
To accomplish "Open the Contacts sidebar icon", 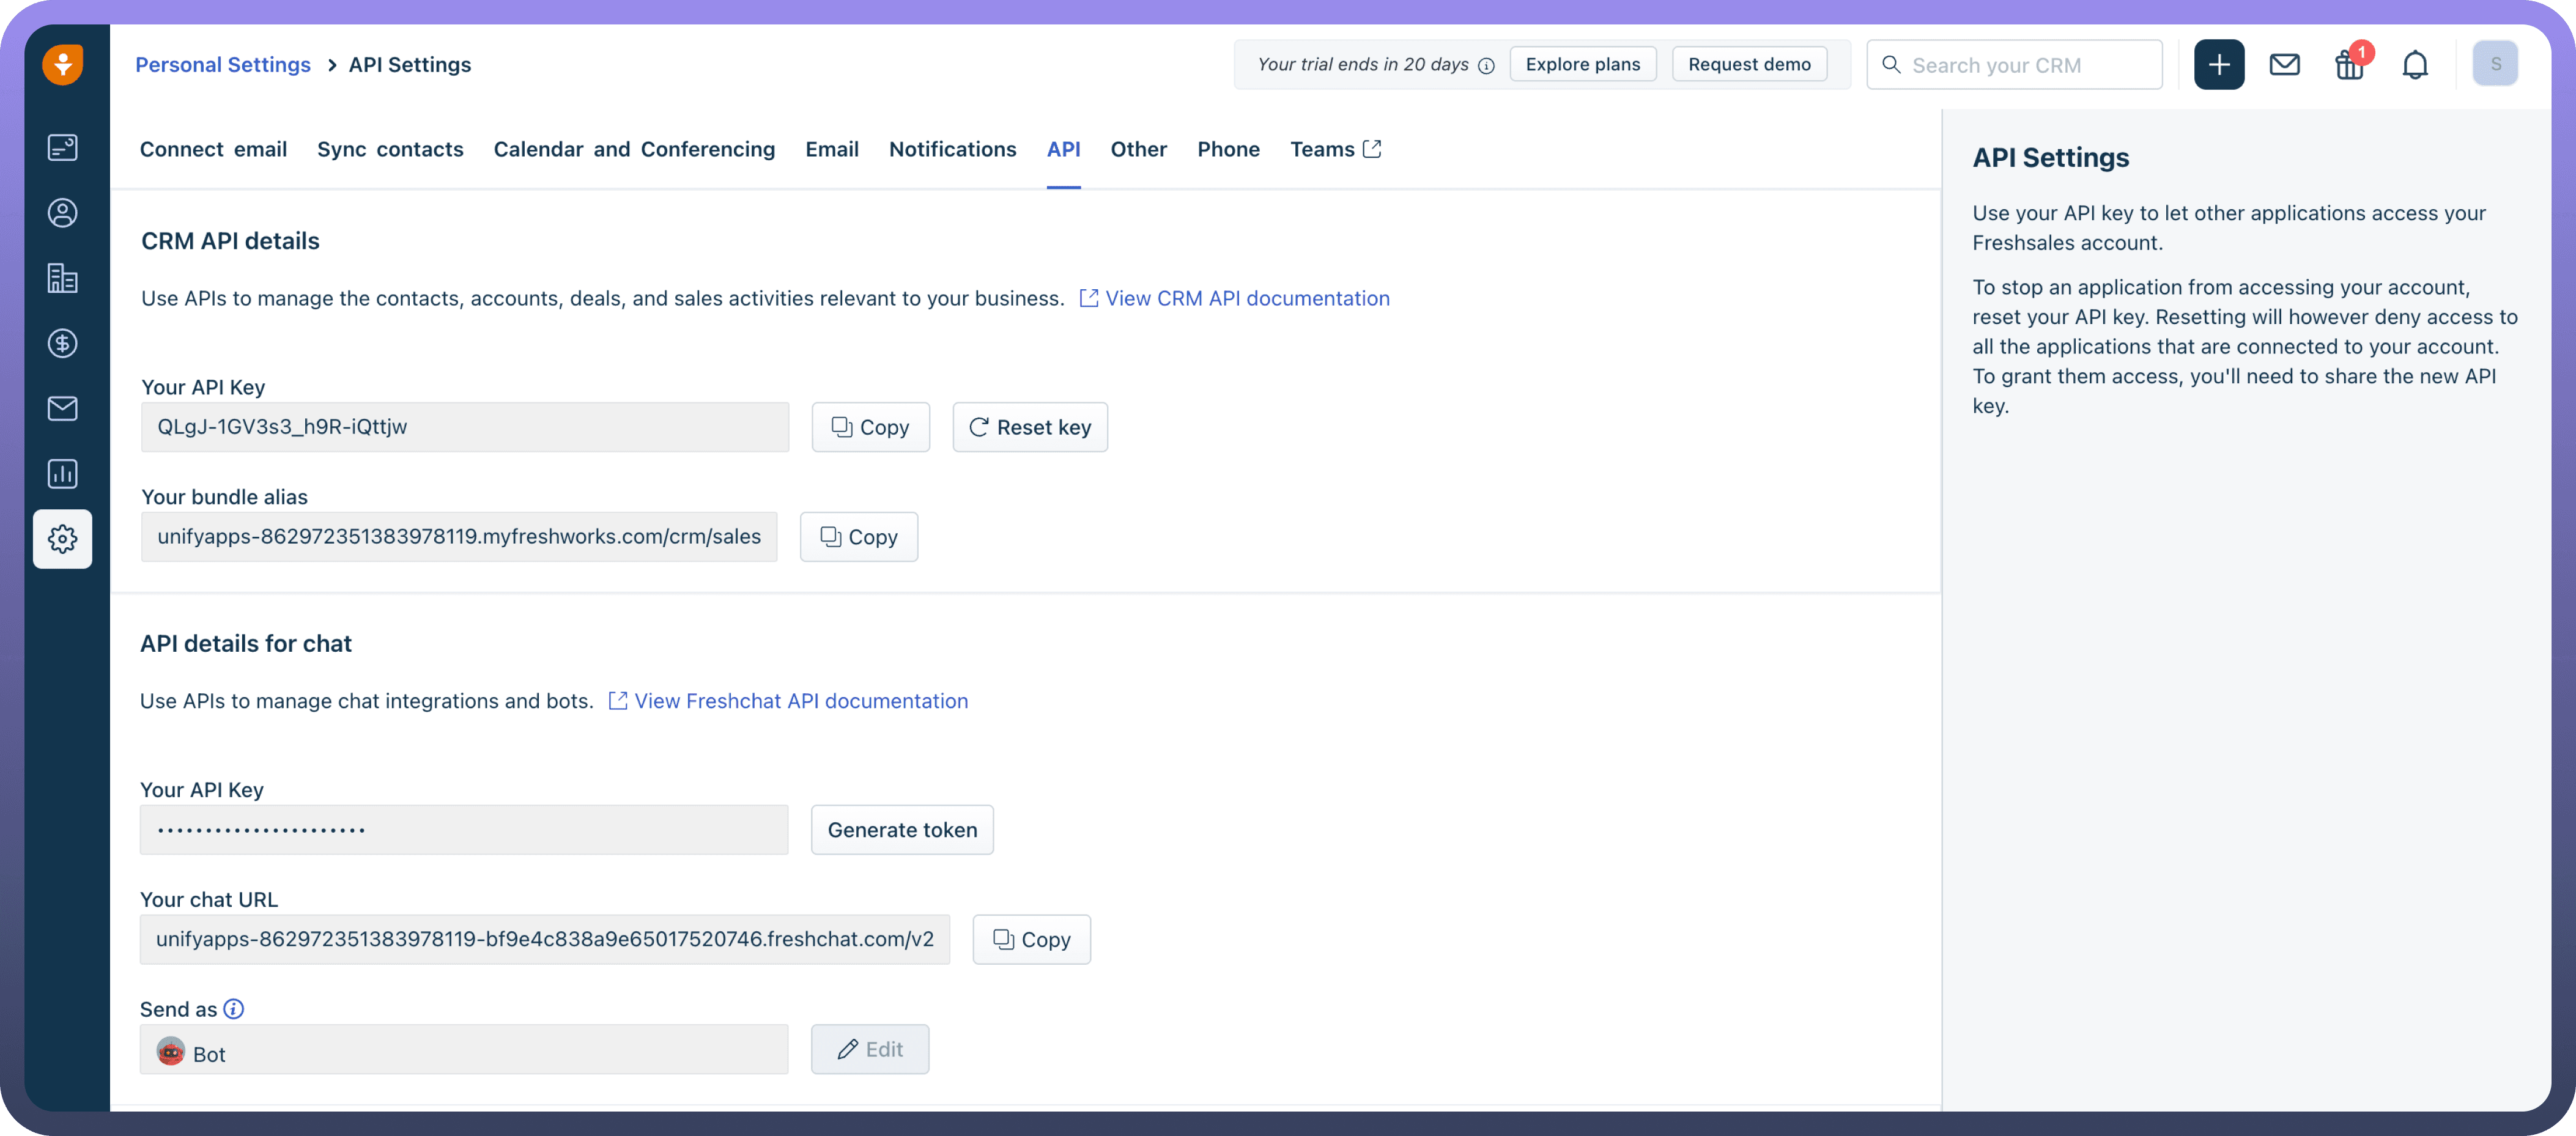I will (x=62, y=213).
